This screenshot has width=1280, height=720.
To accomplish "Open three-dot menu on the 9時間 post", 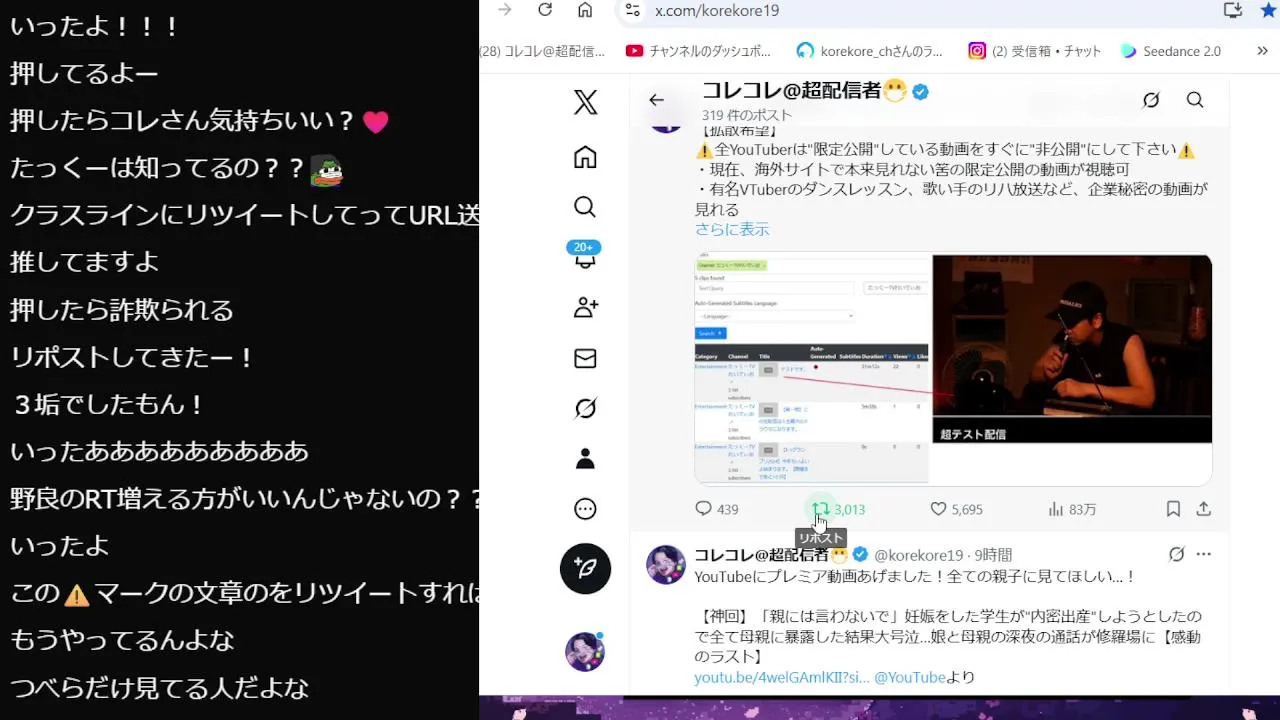I will tap(1204, 554).
